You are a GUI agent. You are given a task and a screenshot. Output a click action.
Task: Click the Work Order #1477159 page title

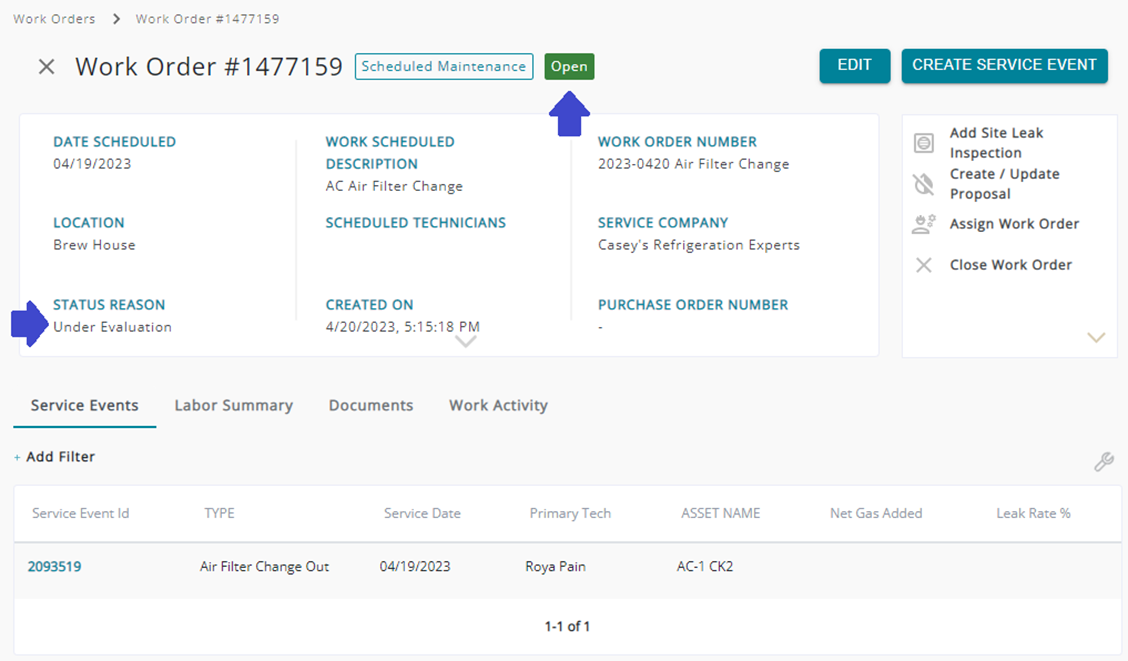point(209,67)
